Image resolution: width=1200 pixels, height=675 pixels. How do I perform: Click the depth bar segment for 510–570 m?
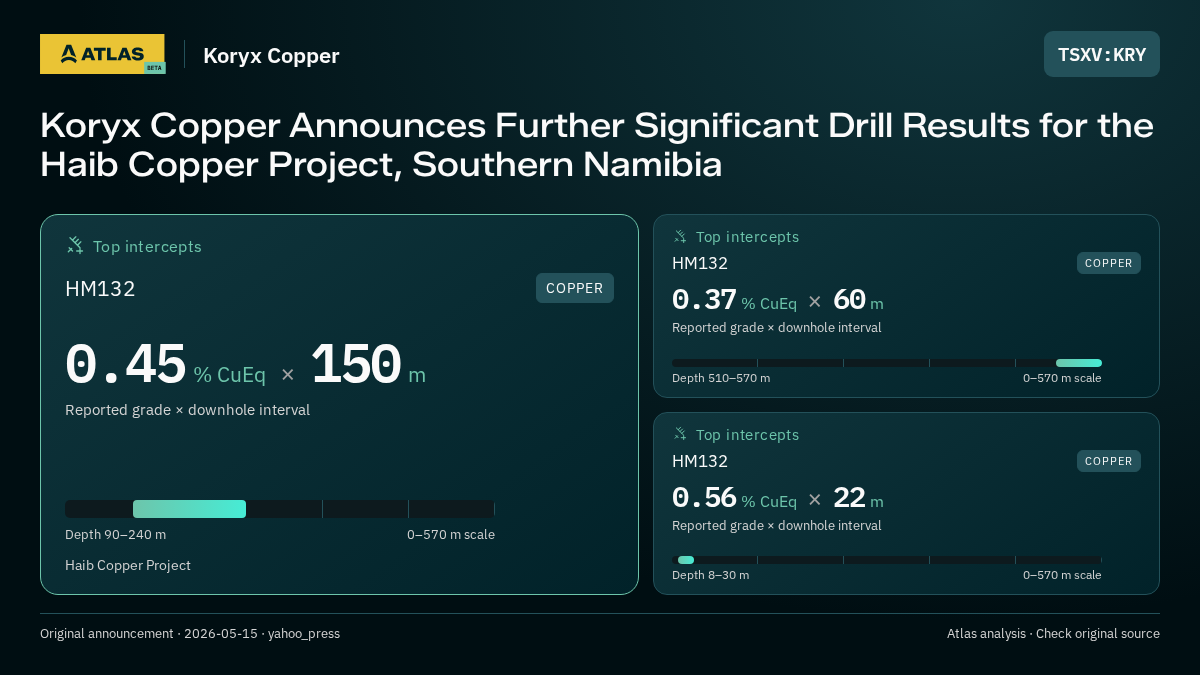tap(1079, 363)
